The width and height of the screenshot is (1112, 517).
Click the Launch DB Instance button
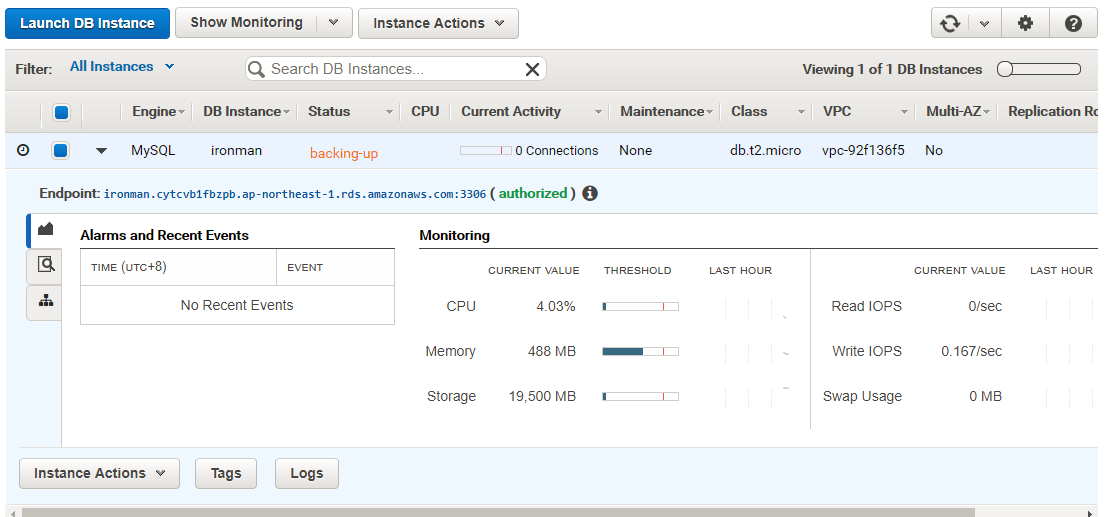pos(87,23)
